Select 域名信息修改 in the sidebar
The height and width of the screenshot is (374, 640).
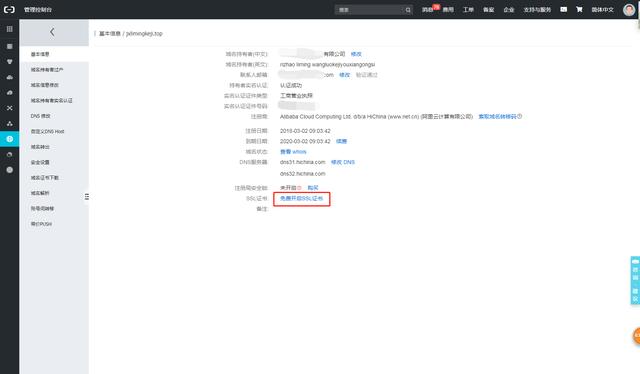[44, 85]
